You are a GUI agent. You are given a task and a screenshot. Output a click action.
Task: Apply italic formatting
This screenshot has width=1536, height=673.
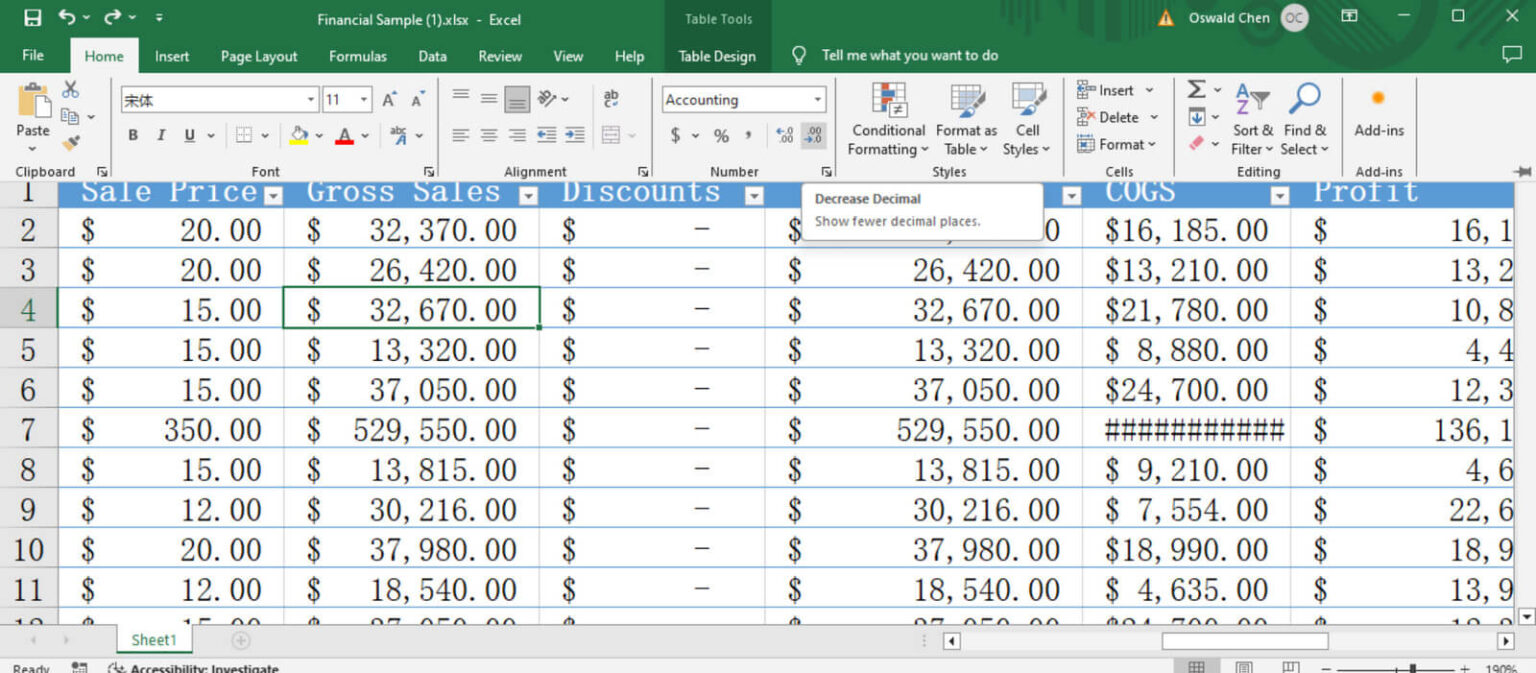point(160,134)
